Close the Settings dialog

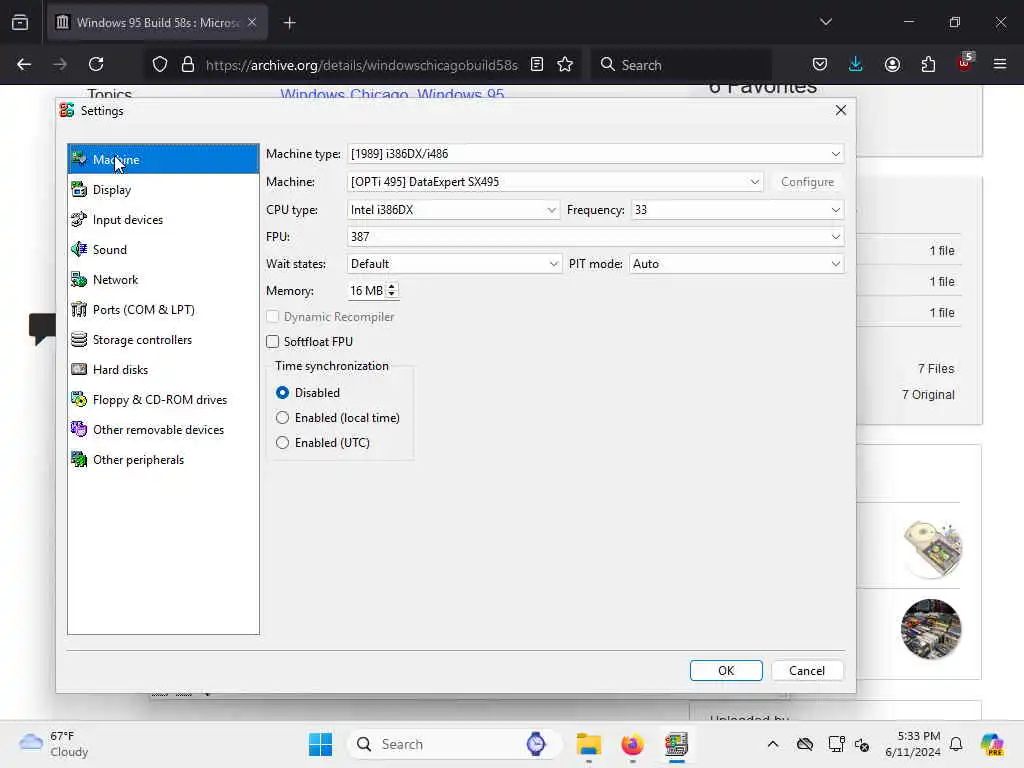(x=840, y=110)
